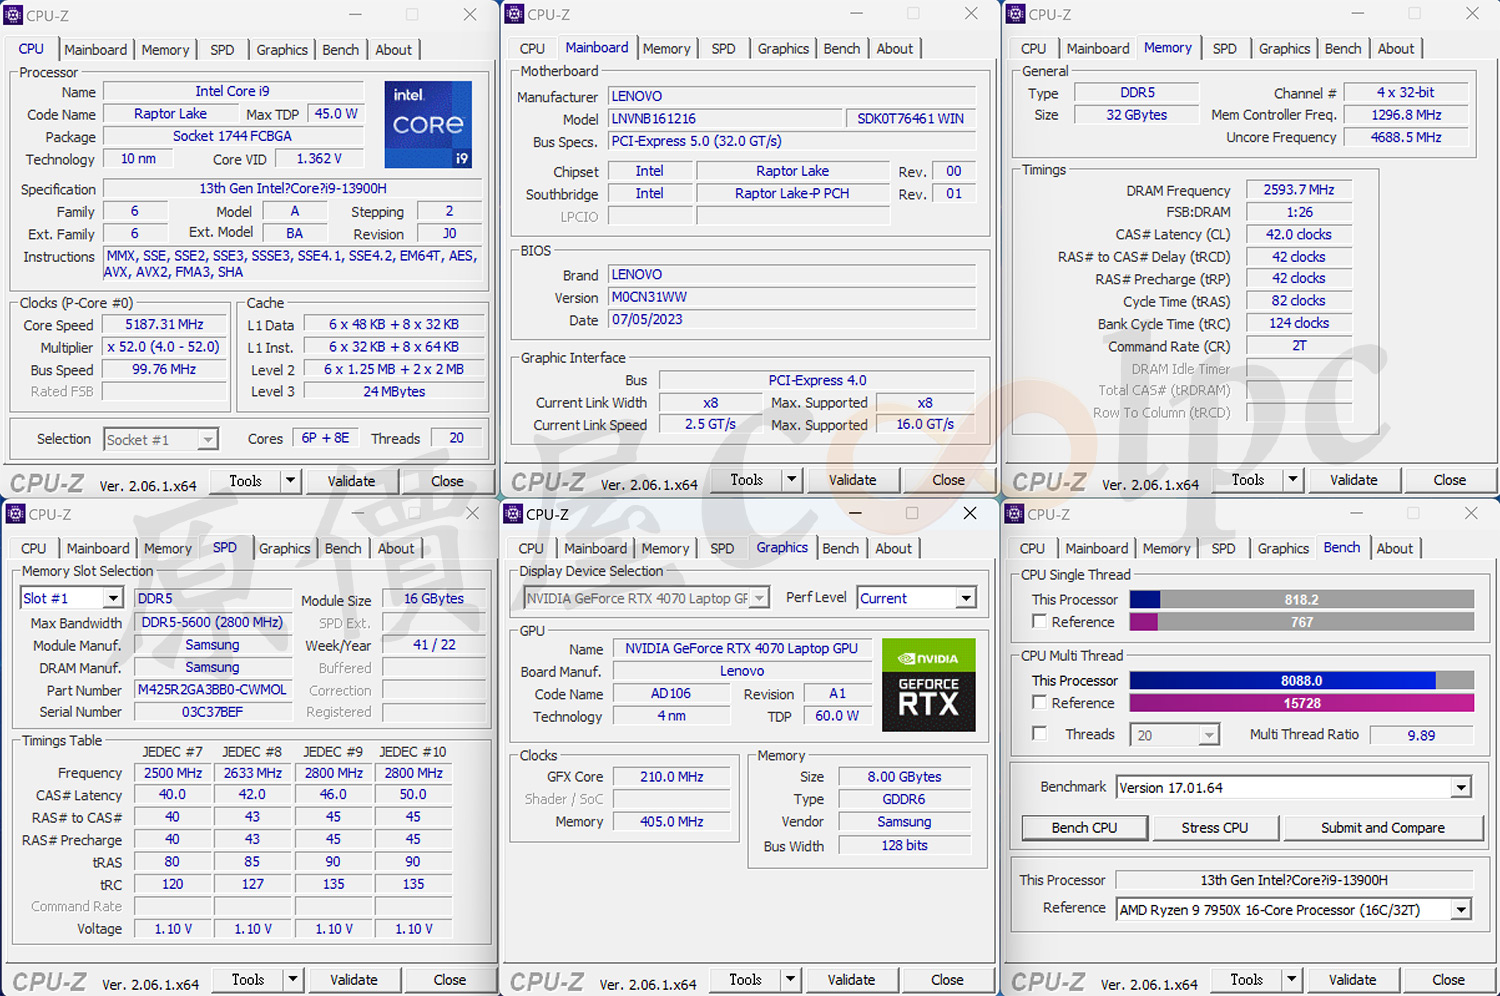Click the Intel Core i9 logo badge
Viewport: 1500px width, 996px height.
428,124
